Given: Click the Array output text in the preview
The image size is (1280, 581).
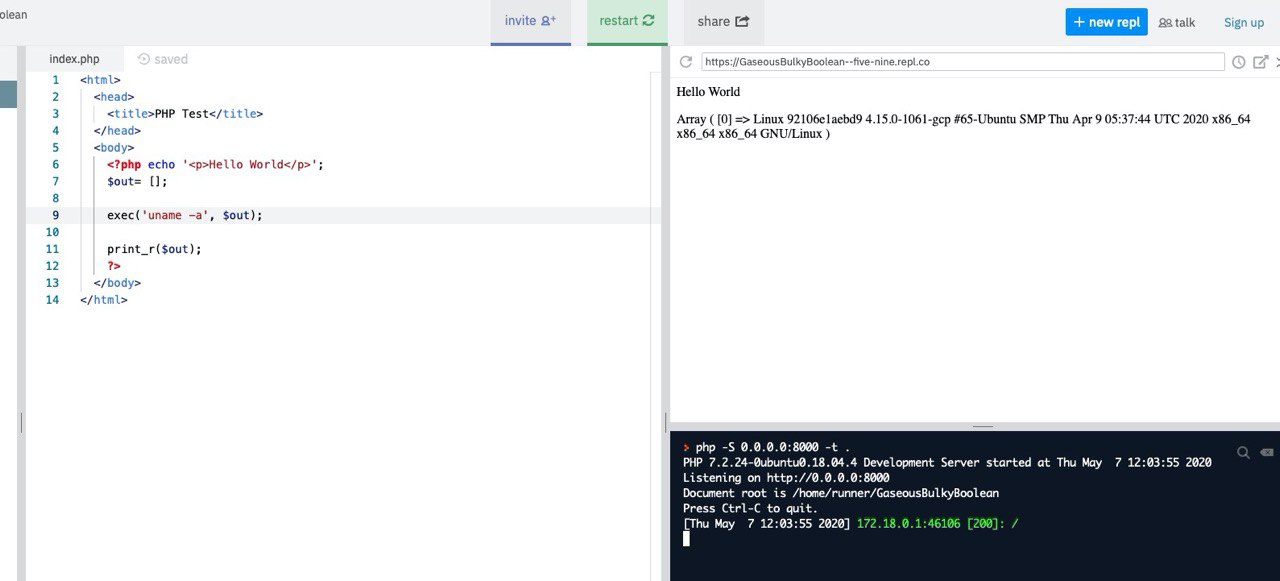Looking at the screenshot, I should click(963, 126).
